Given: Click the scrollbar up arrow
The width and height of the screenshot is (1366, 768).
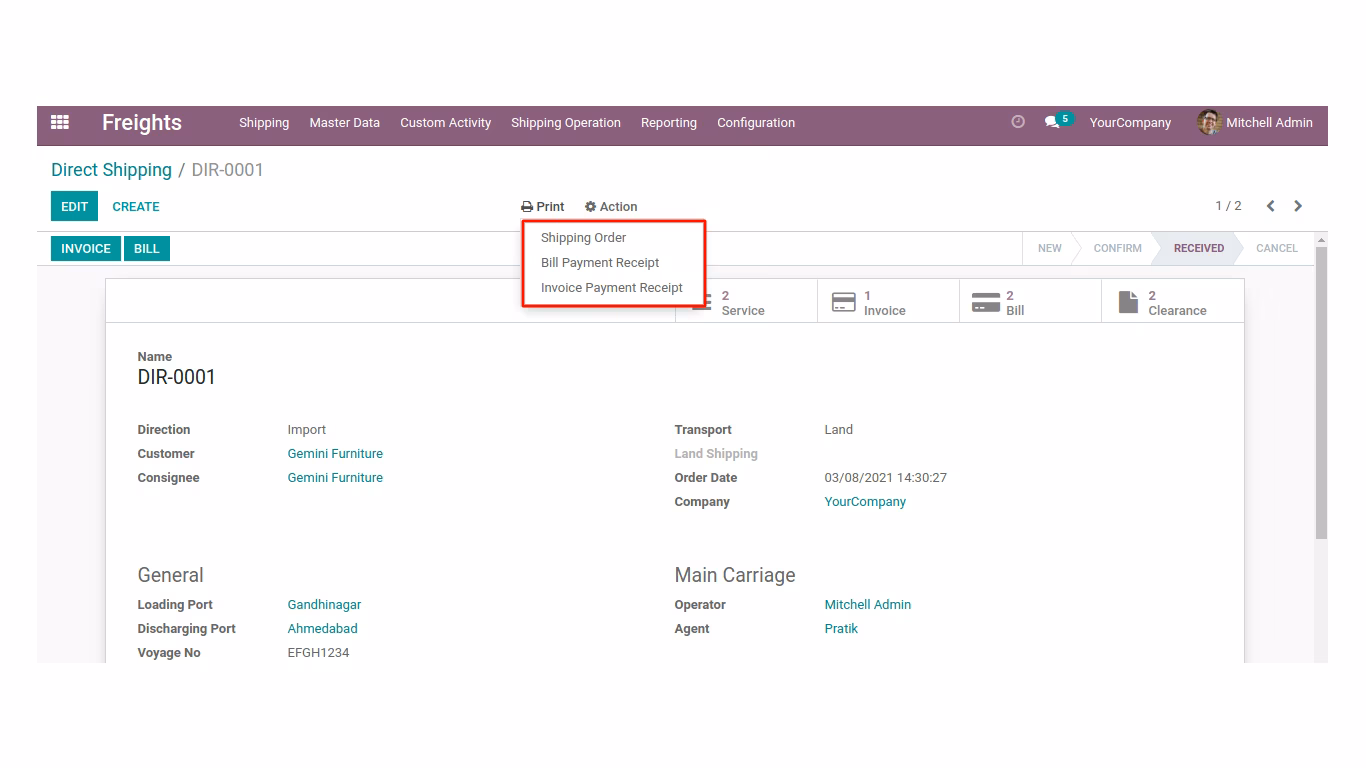Looking at the screenshot, I should (x=1321, y=240).
